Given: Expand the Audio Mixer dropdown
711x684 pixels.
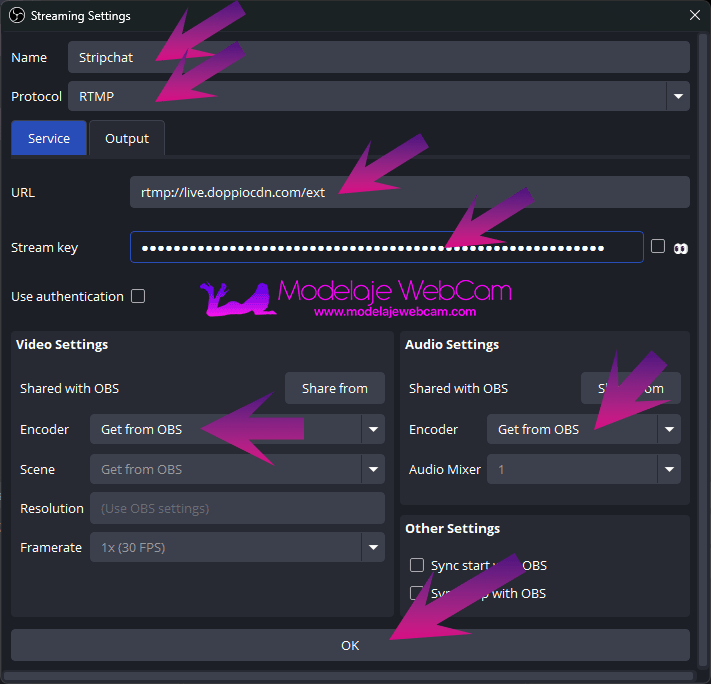Looking at the screenshot, I should (584, 469).
